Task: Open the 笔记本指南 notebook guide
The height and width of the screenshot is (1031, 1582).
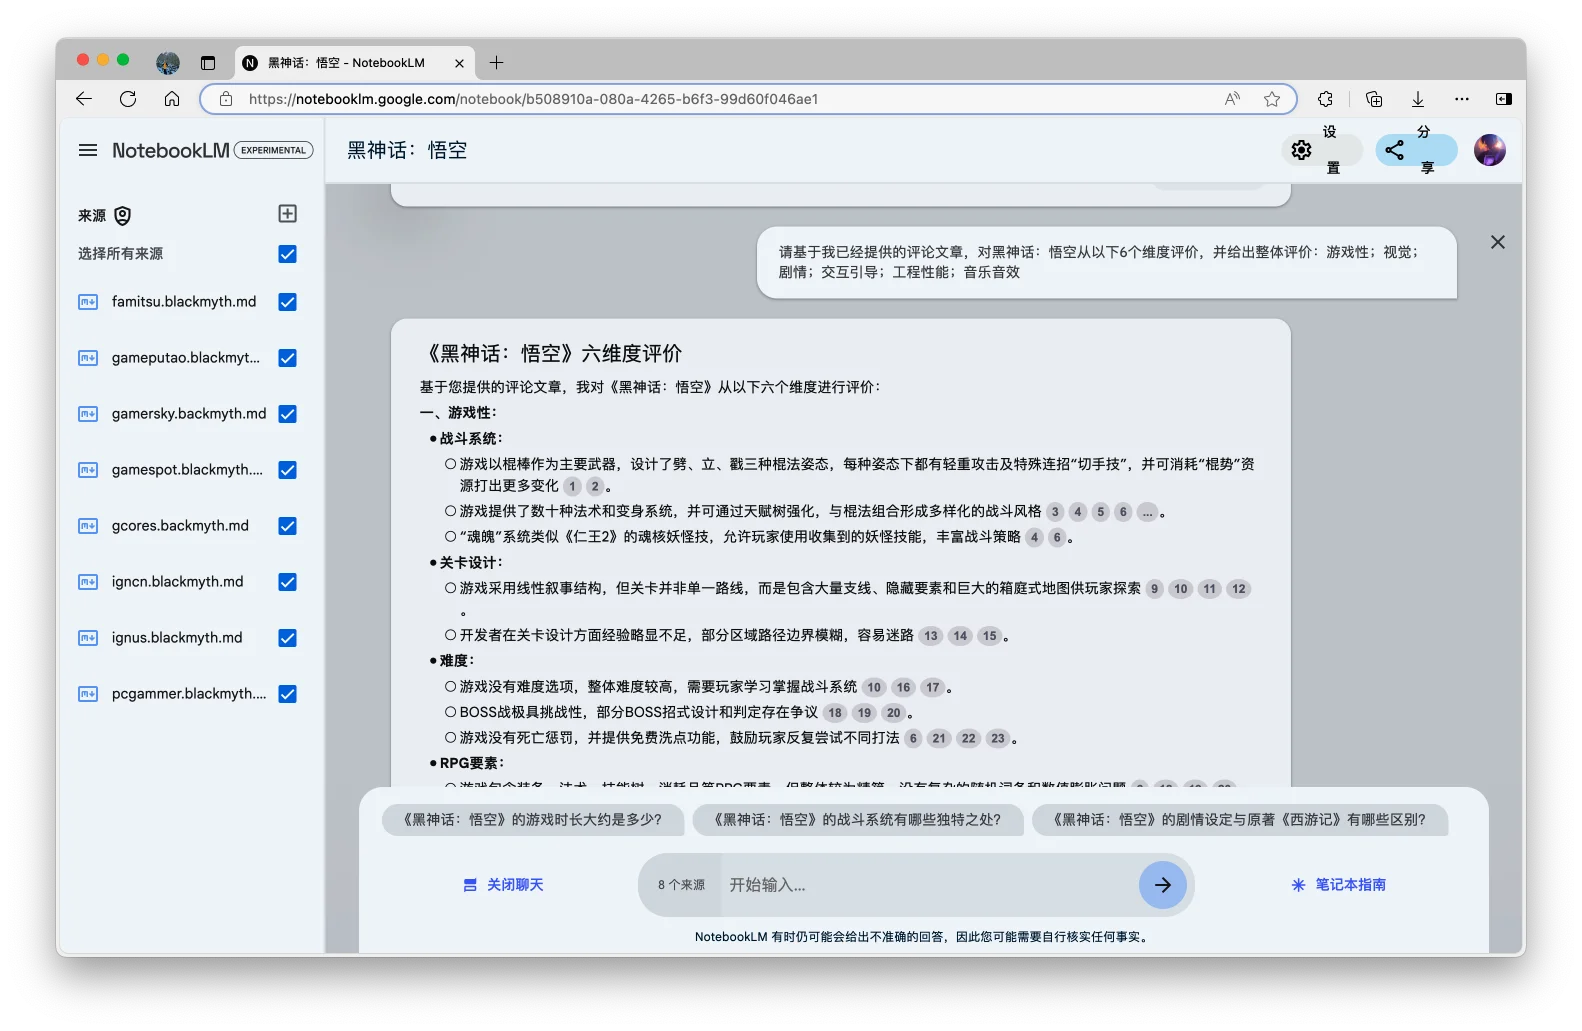Action: tap(1338, 885)
